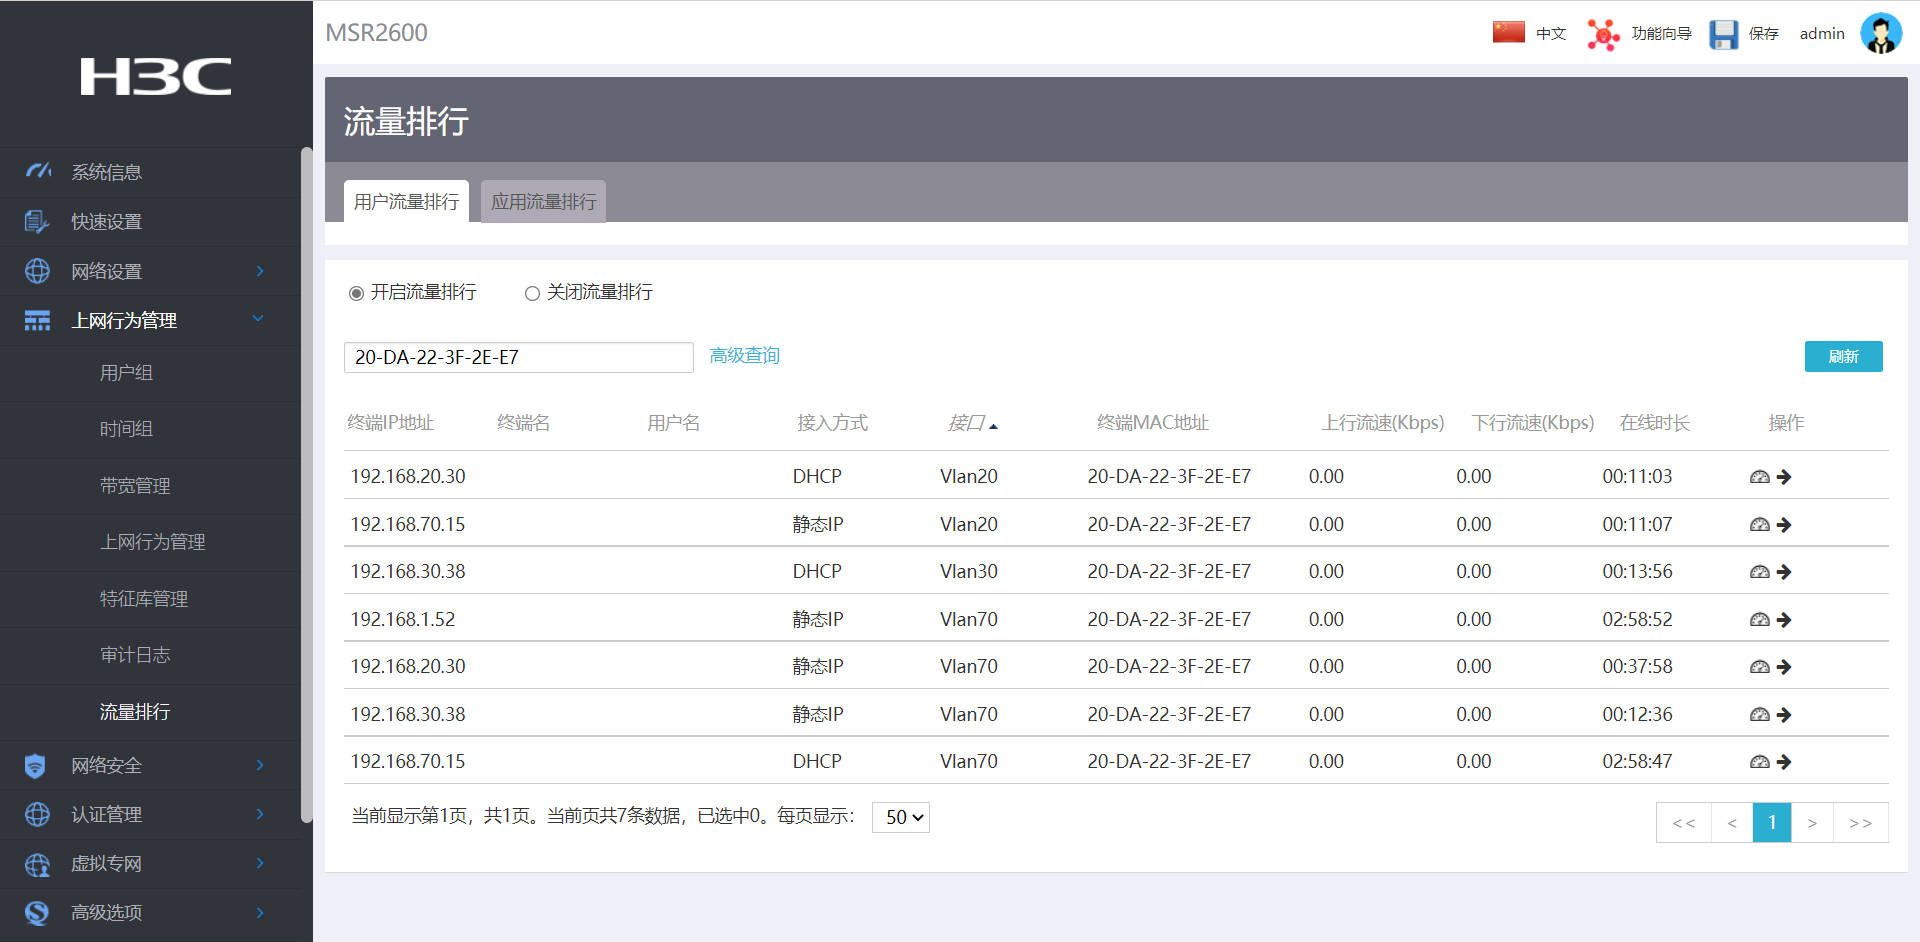Viewport: 1920px width, 942px height.
Task: Click the admin user avatar
Action: click(x=1880, y=33)
